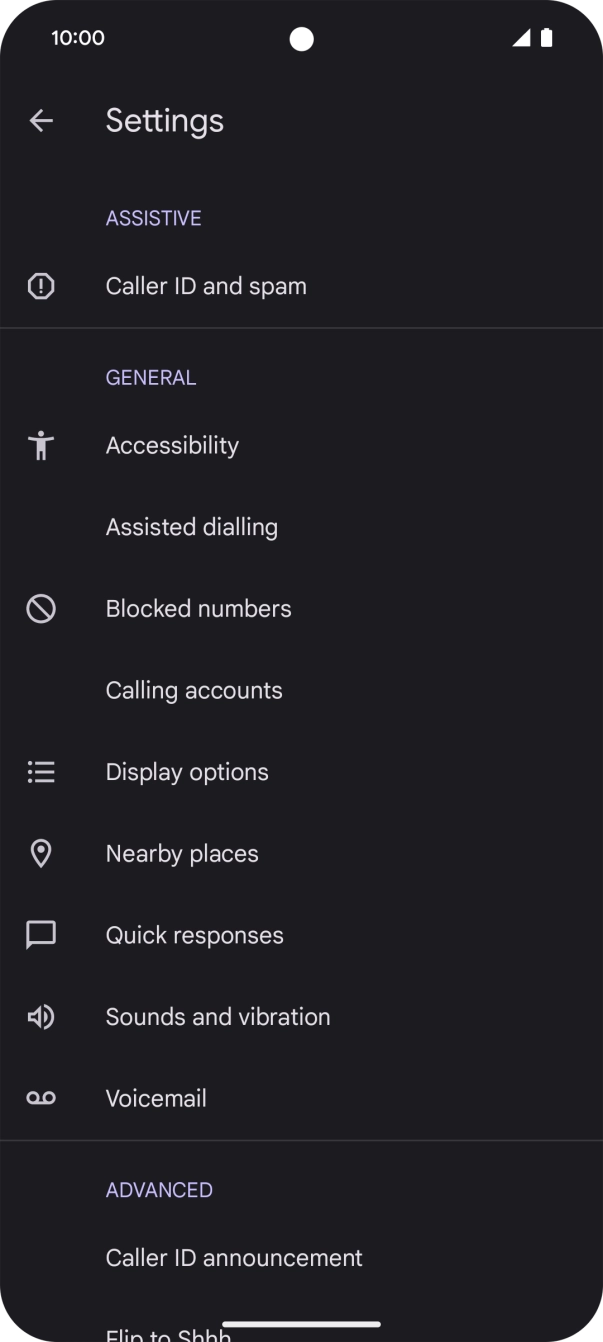
Task: Click the Sounds and vibration speaker icon
Action: [x=40, y=1017]
